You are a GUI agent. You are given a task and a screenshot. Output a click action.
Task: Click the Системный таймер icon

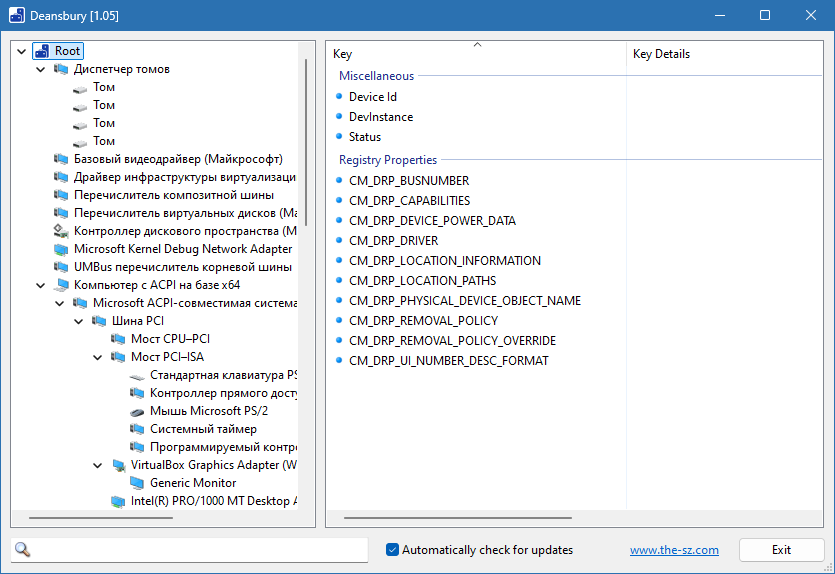[x=137, y=429]
